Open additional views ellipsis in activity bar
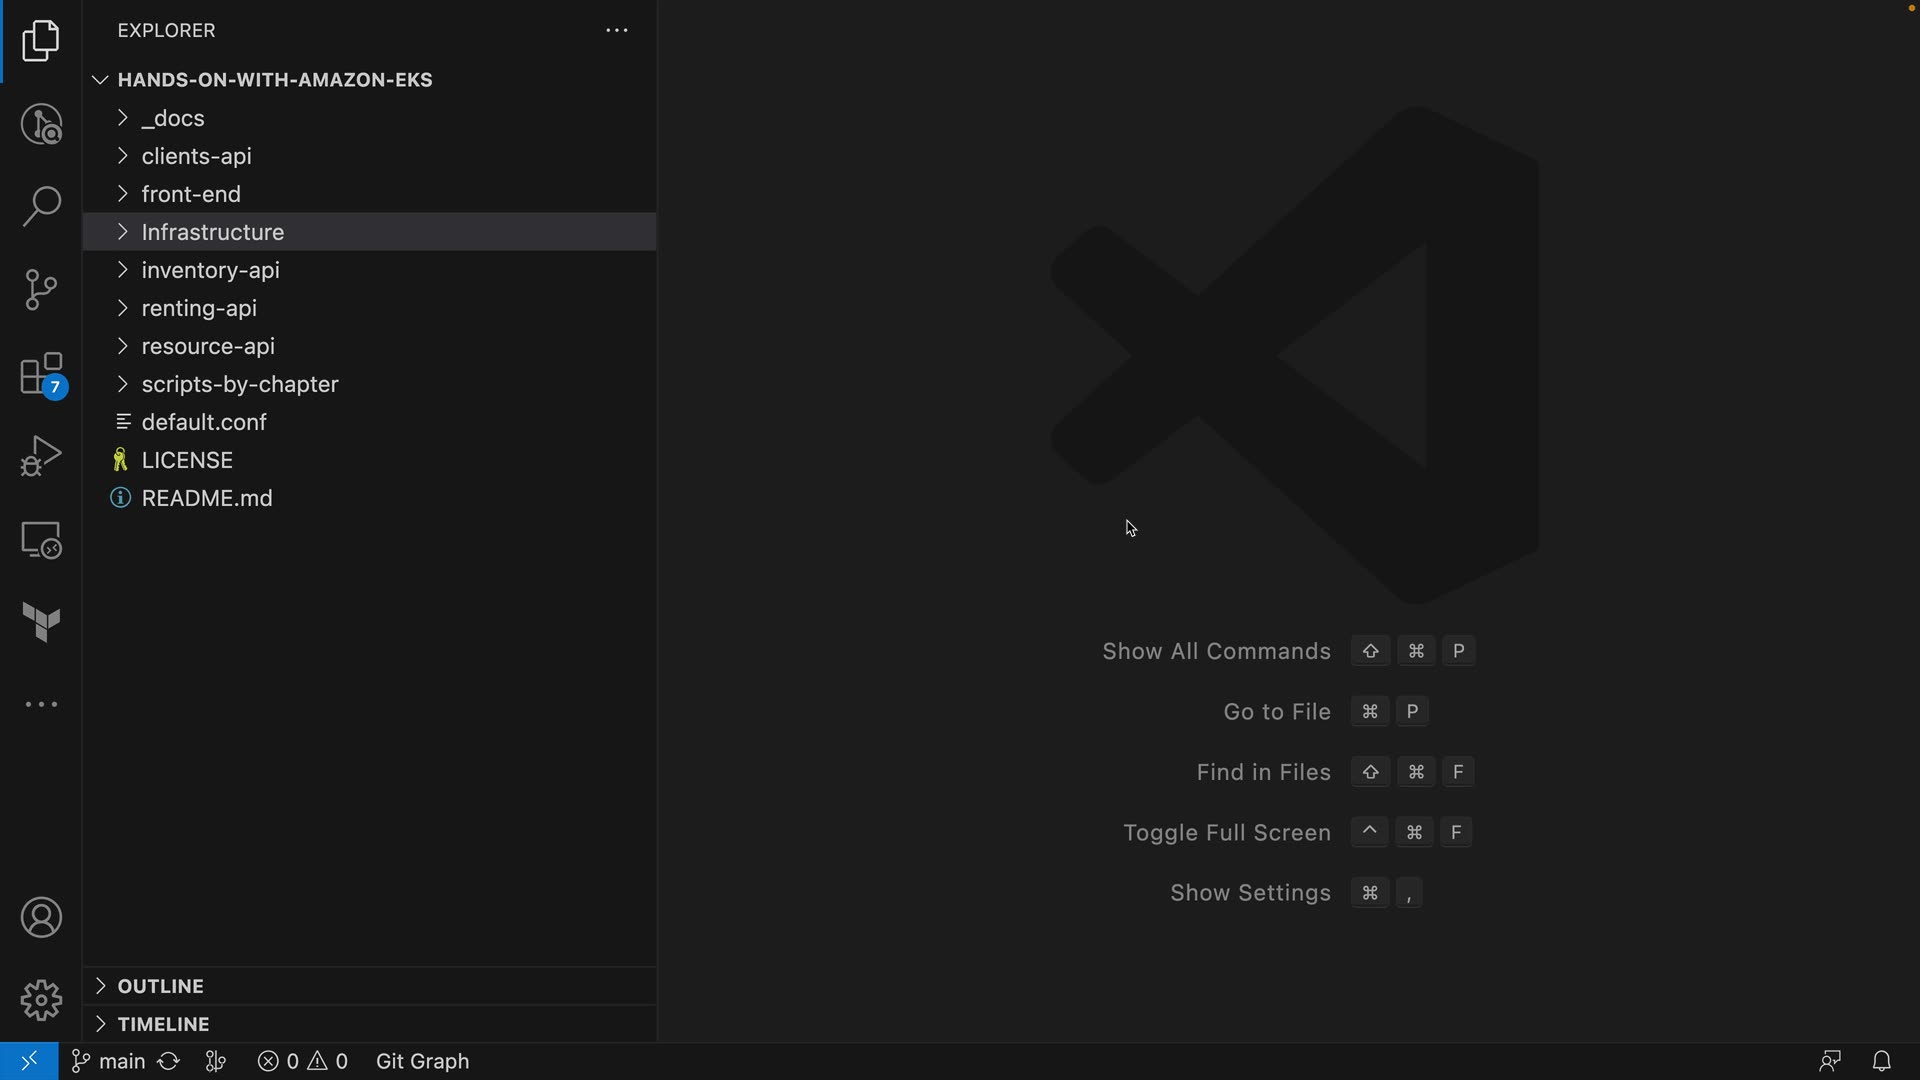The image size is (1920, 1080). tap(41, 705)
